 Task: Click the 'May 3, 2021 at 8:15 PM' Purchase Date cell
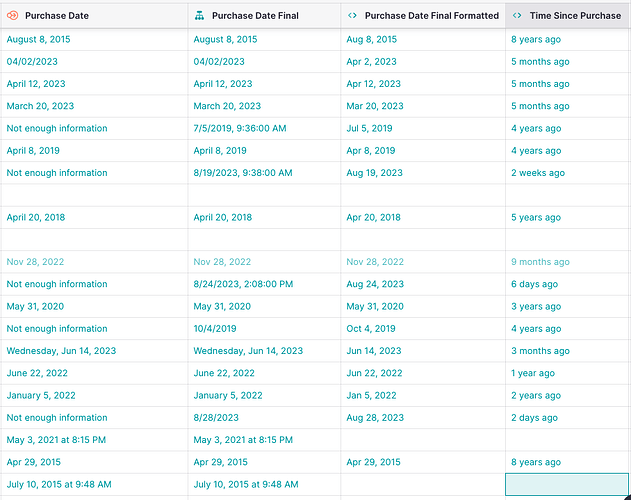94,440
